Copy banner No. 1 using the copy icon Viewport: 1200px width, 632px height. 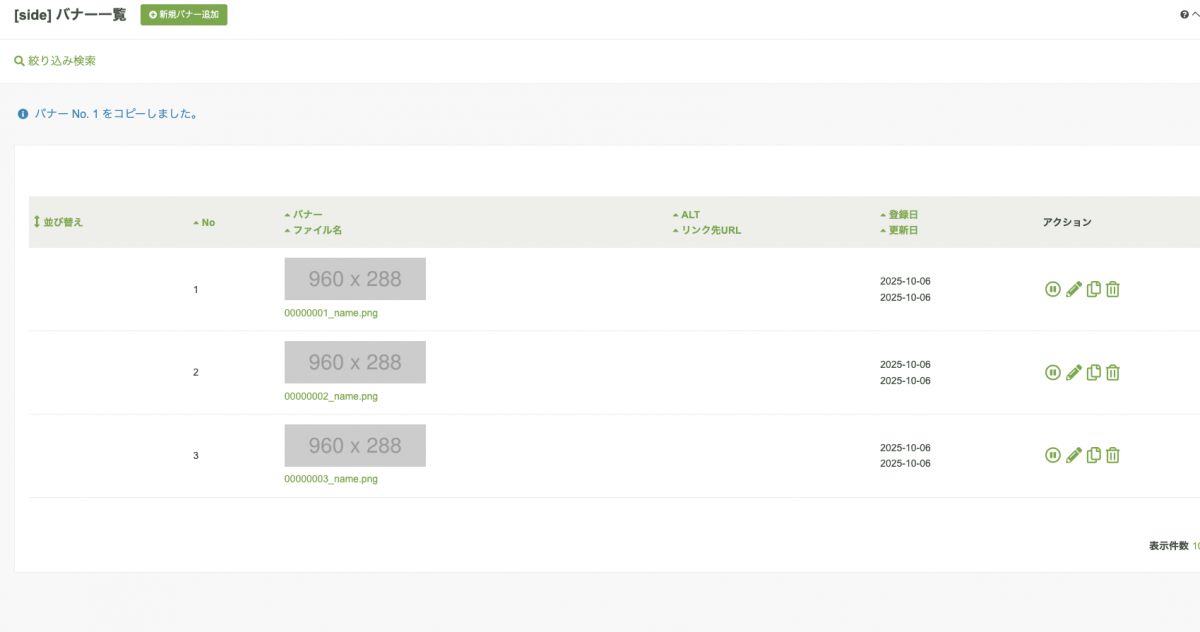point(1094,289)
